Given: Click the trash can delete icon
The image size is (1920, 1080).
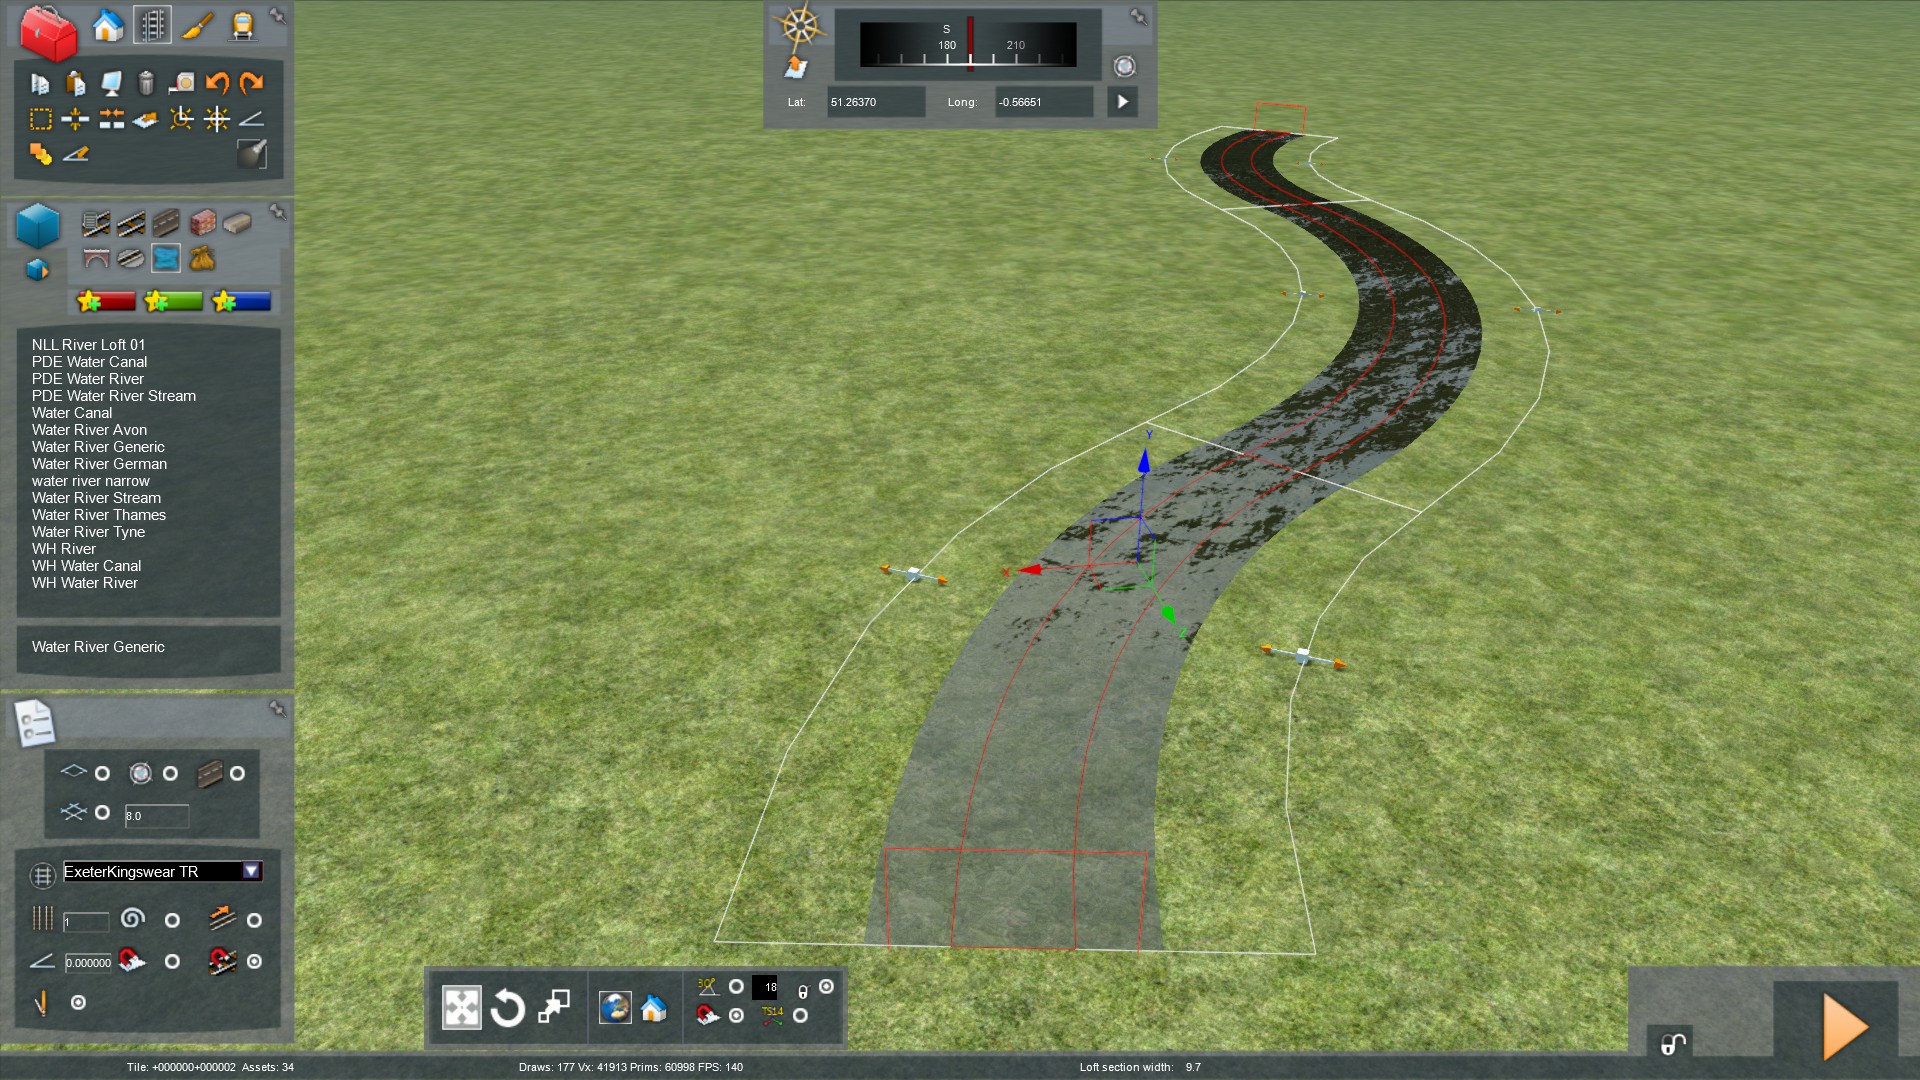Looking at the screenshot, I should (x=146, y=83).
